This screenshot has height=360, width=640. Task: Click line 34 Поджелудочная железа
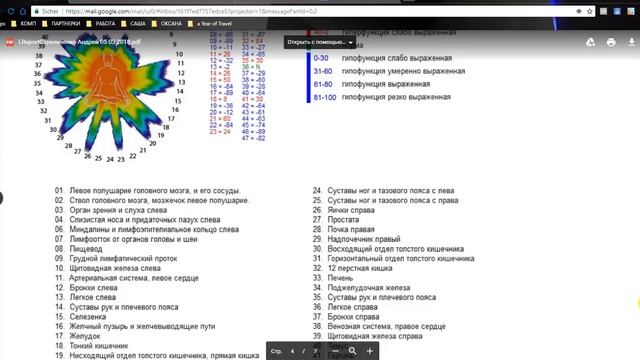(362, 288)
